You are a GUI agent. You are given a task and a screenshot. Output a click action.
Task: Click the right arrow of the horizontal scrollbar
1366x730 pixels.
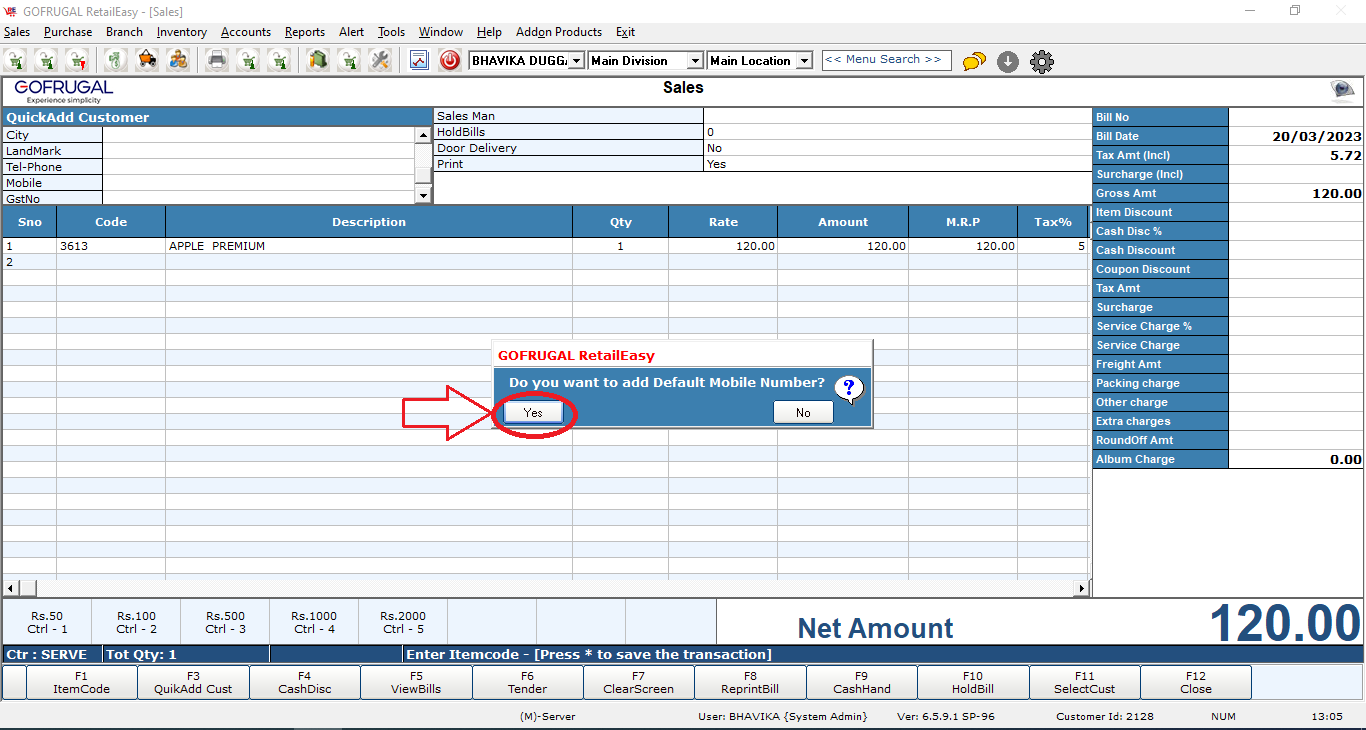tap(1081, 588)
